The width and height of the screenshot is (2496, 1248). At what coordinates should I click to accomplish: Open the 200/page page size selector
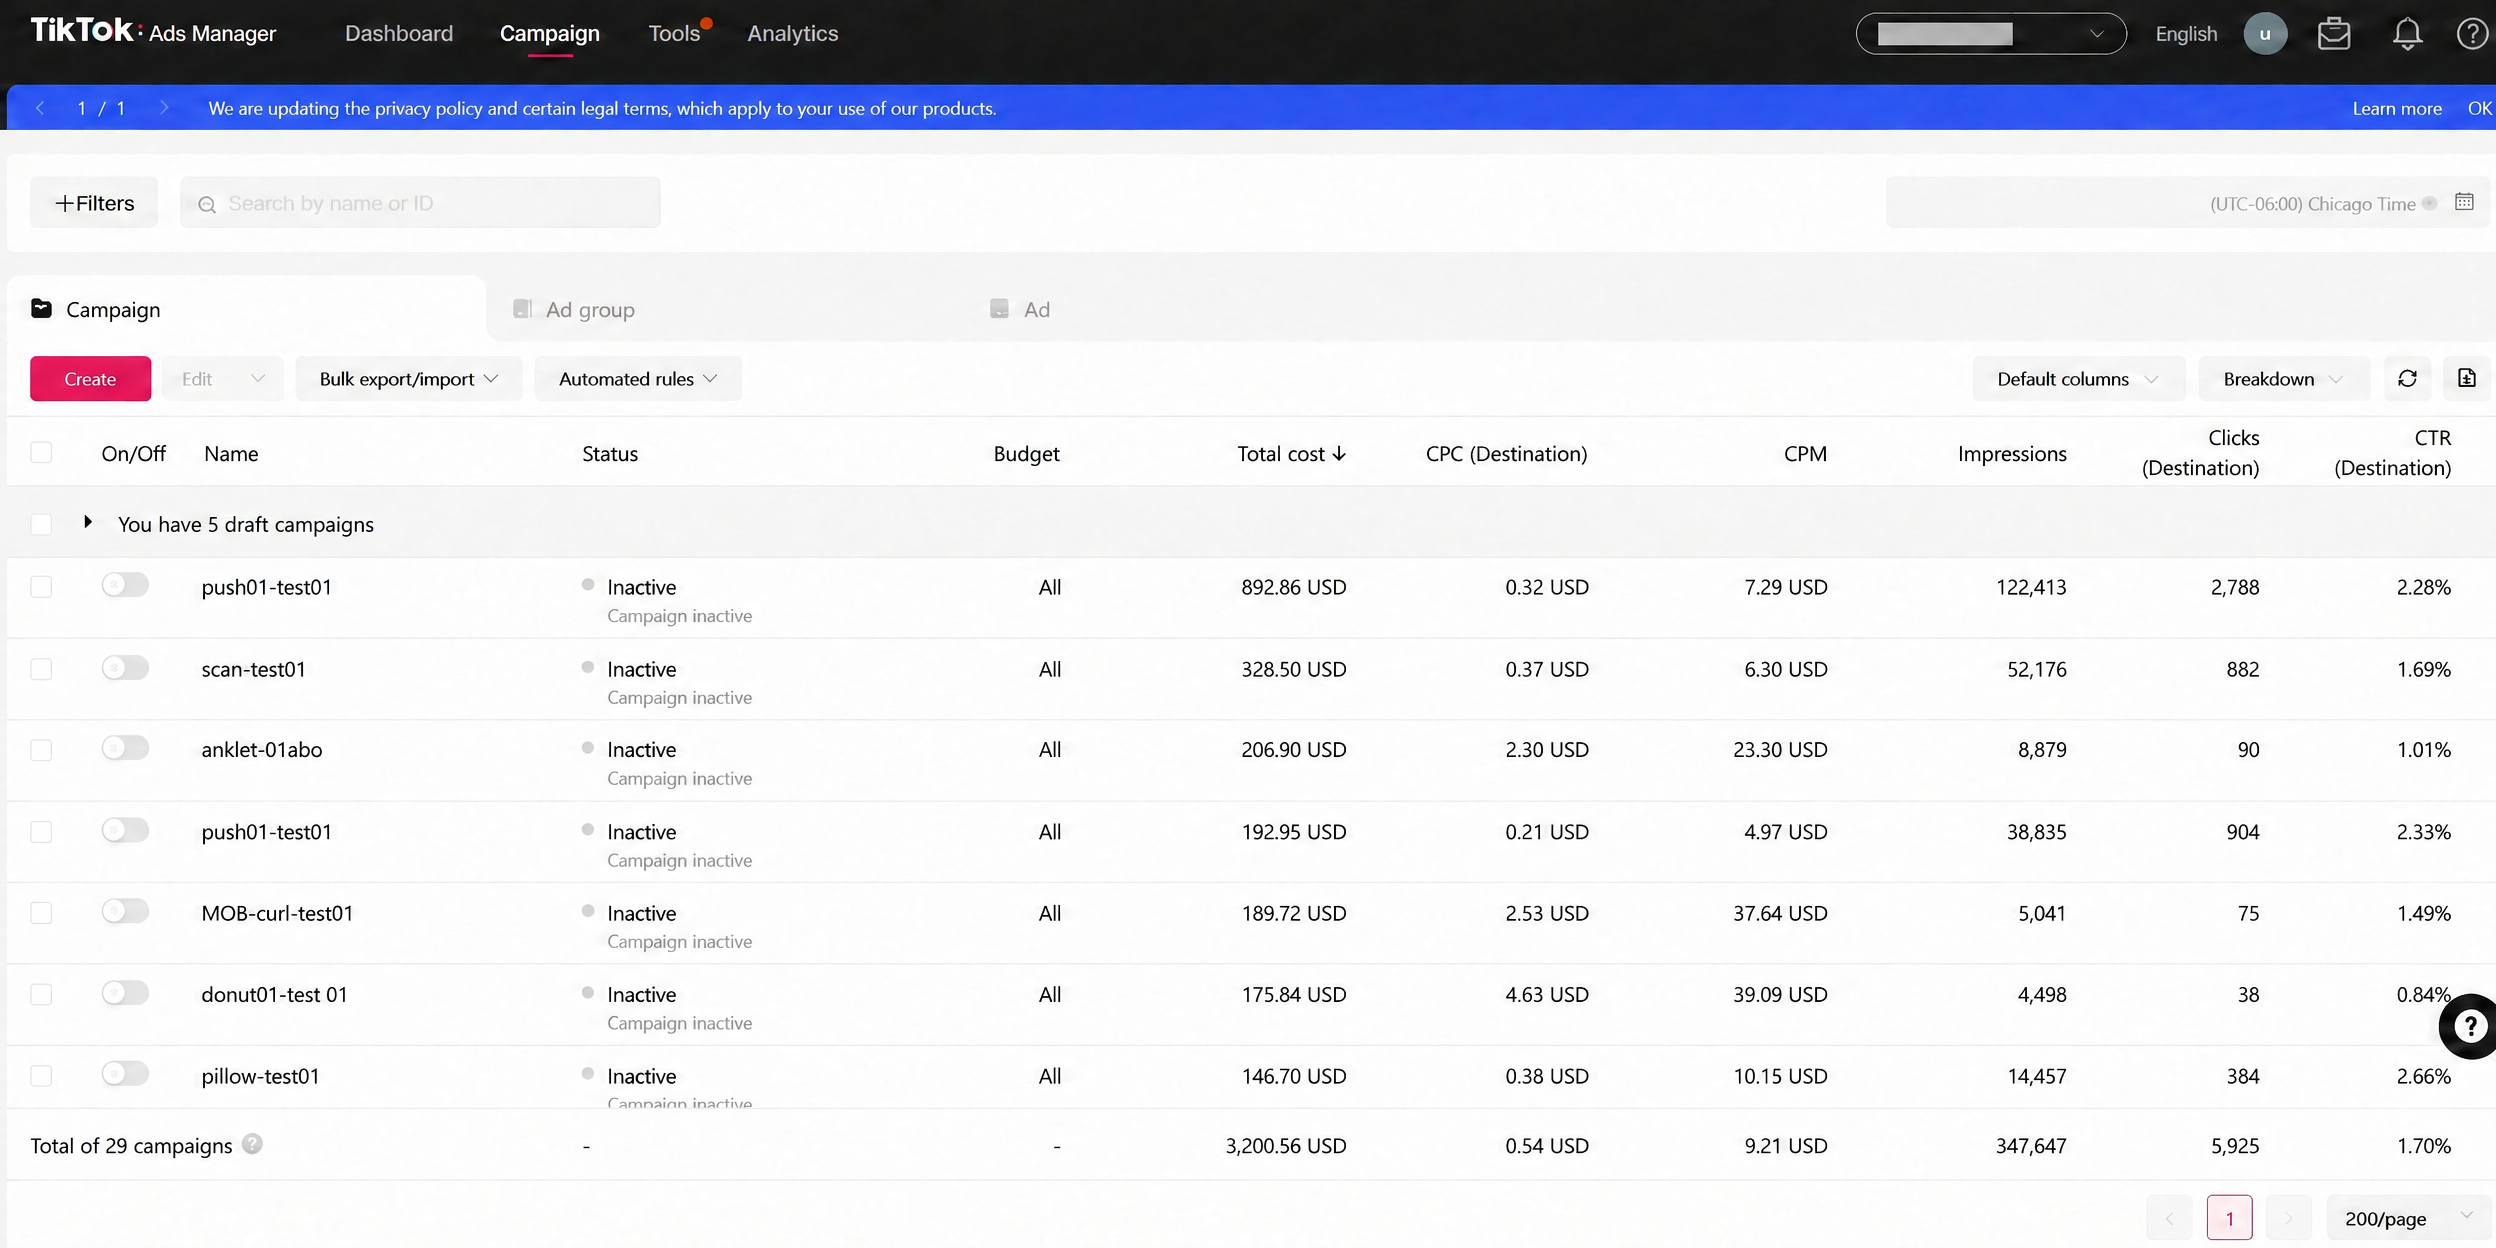(x=2407, y=1218)
